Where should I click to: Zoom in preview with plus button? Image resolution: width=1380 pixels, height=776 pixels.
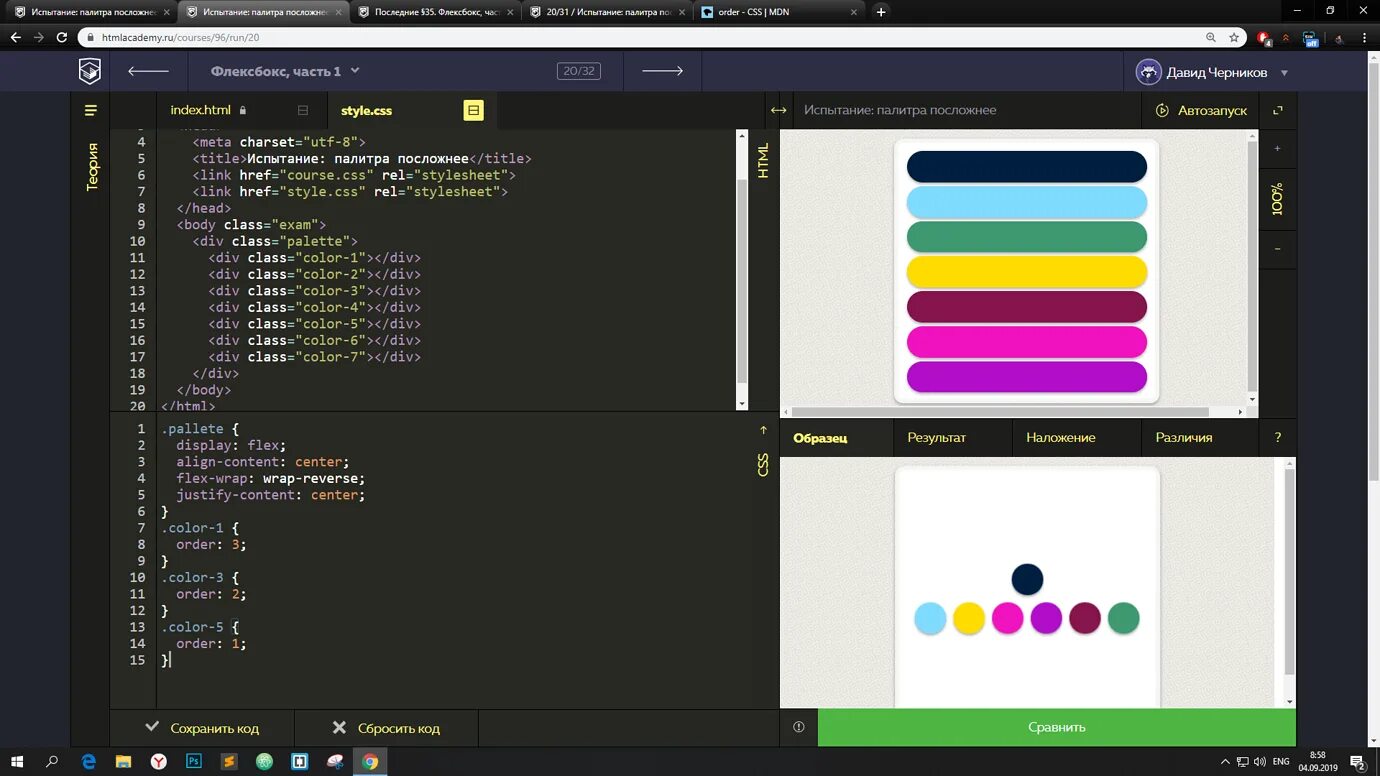(1277, 149)
